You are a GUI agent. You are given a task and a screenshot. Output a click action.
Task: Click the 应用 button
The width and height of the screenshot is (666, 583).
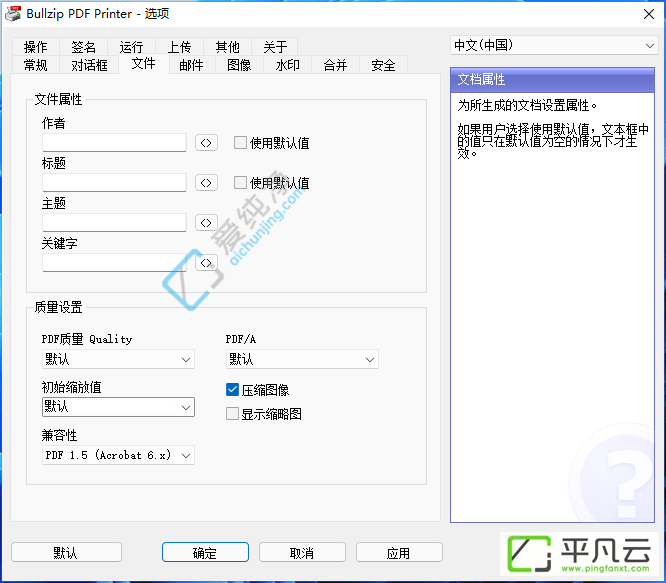(399, 552)
